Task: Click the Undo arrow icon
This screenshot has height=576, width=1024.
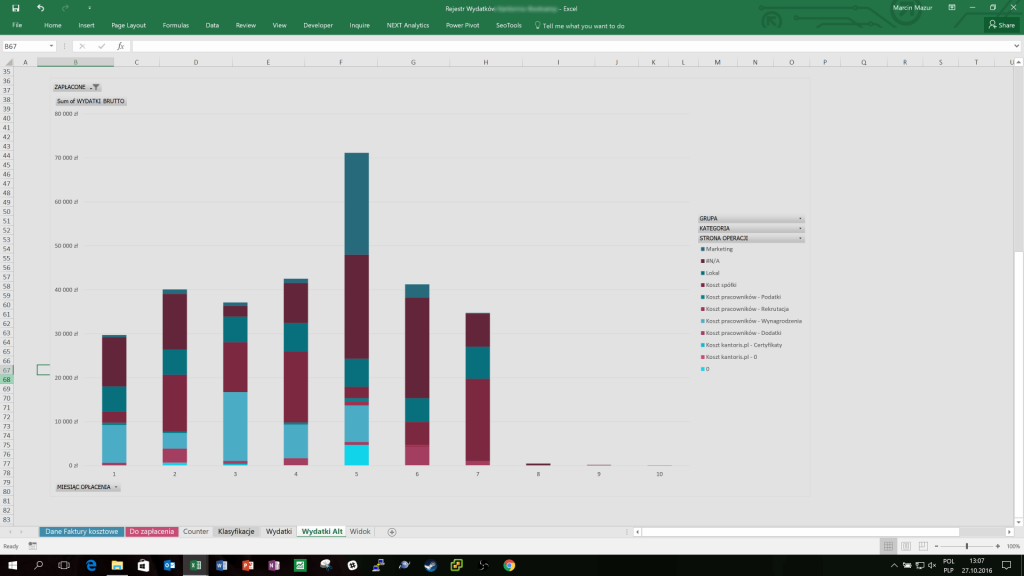Action: tap(40, 8)
